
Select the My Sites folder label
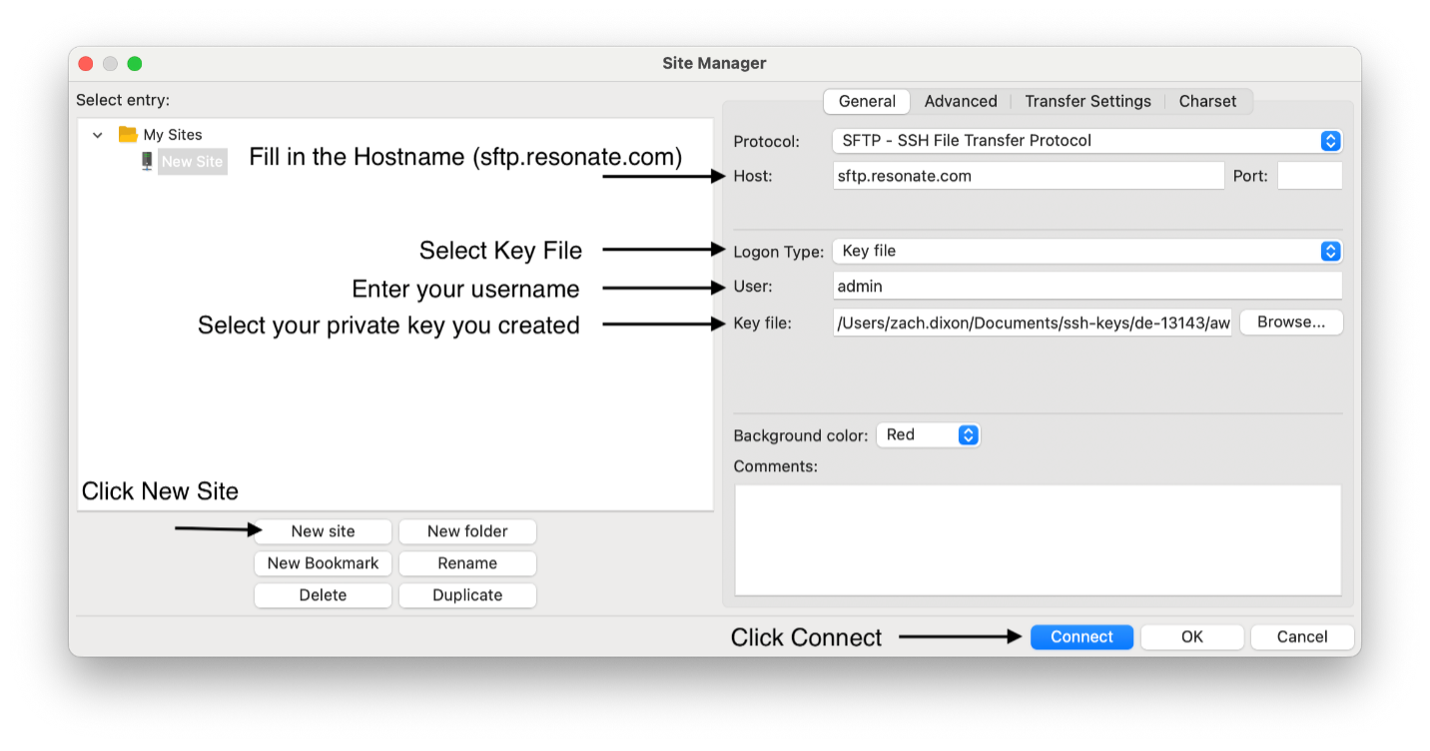coord(173,134)
